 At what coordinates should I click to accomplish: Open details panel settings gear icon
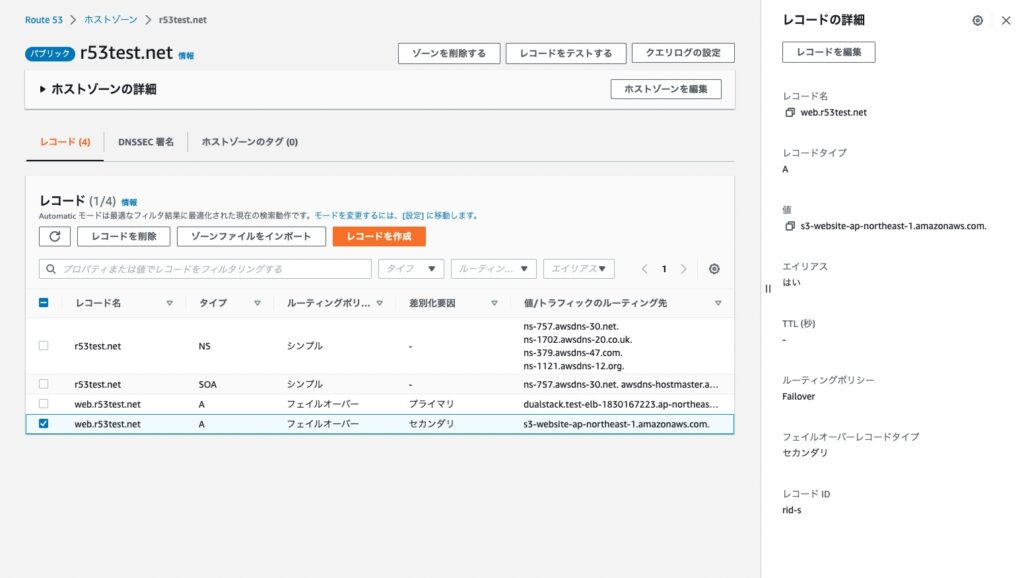coord(977,20)
